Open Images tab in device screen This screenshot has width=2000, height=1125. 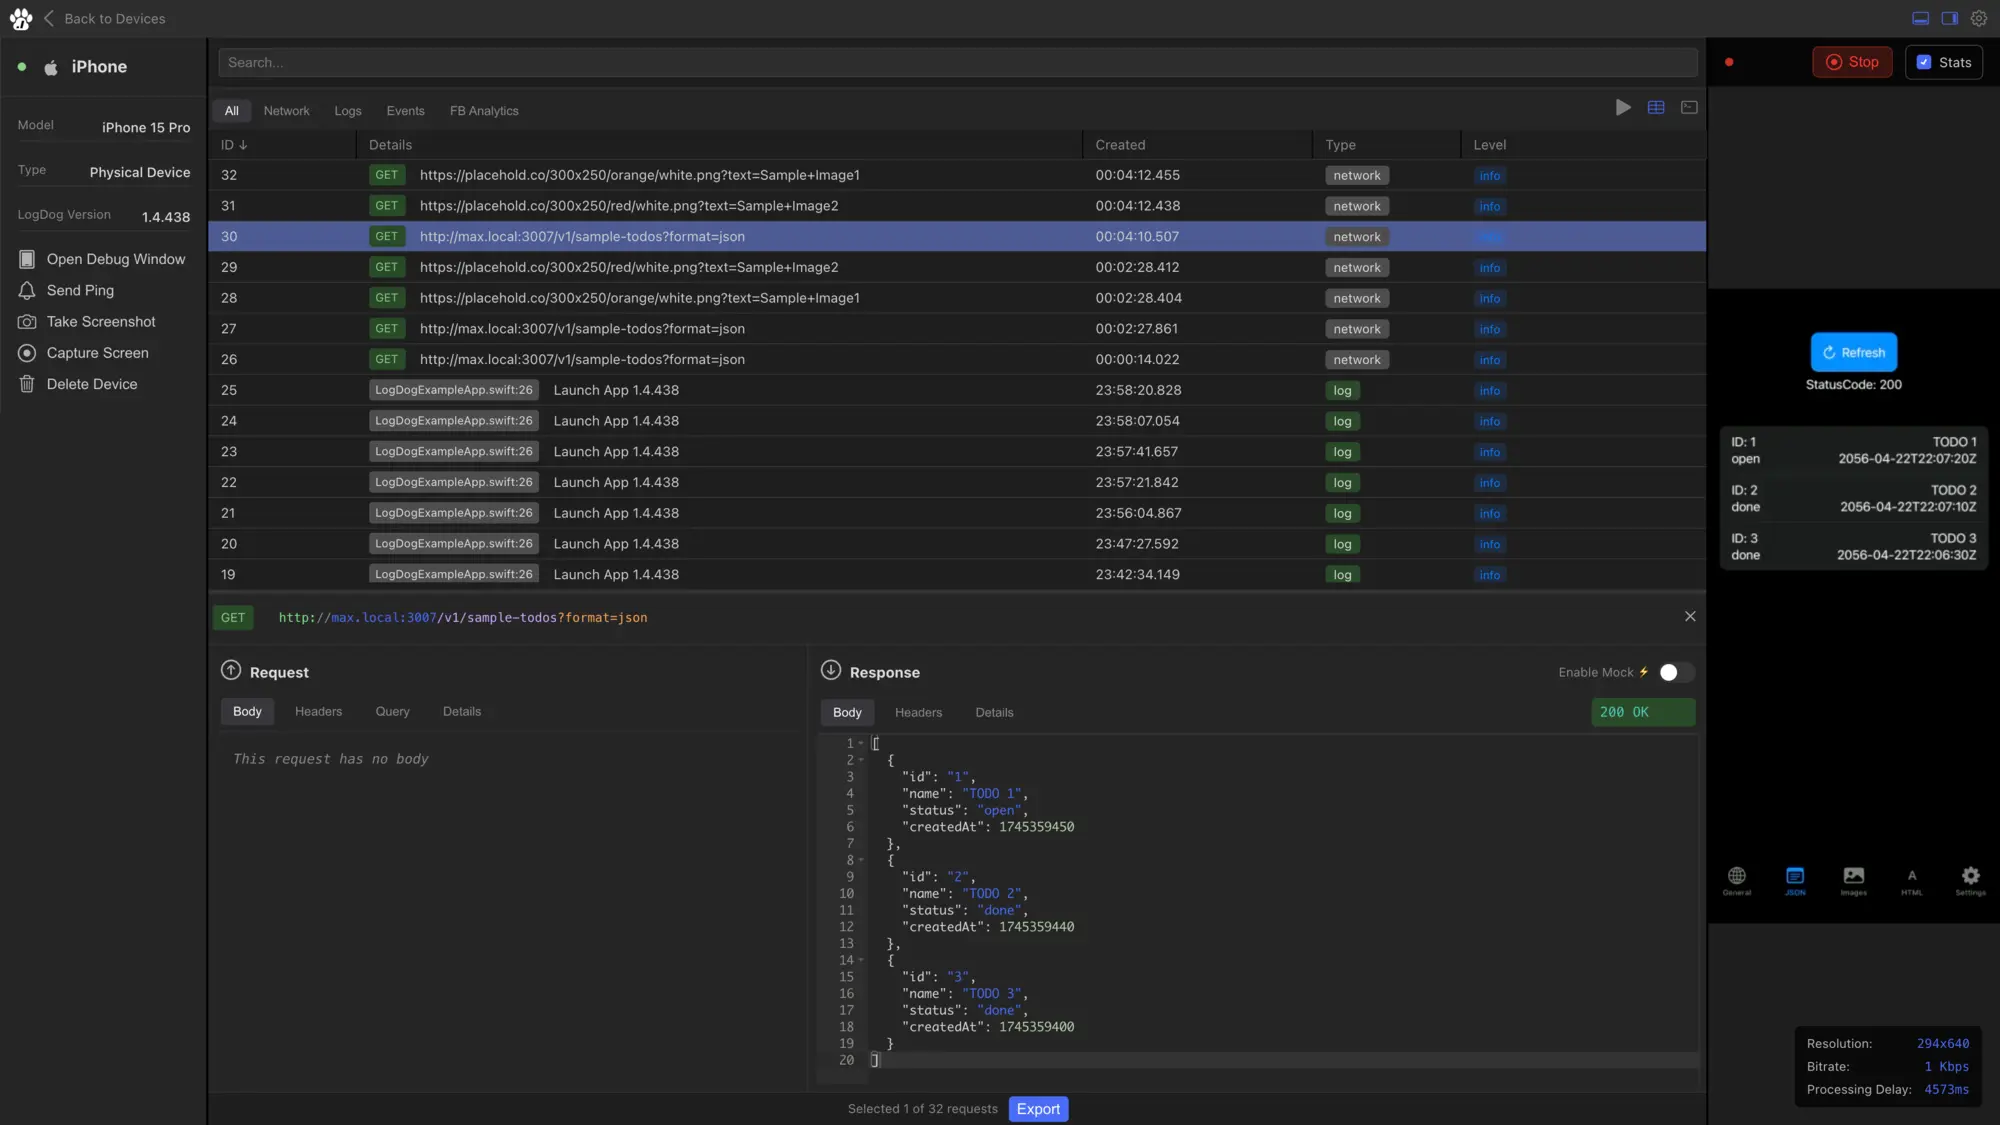coord(1854,880)
